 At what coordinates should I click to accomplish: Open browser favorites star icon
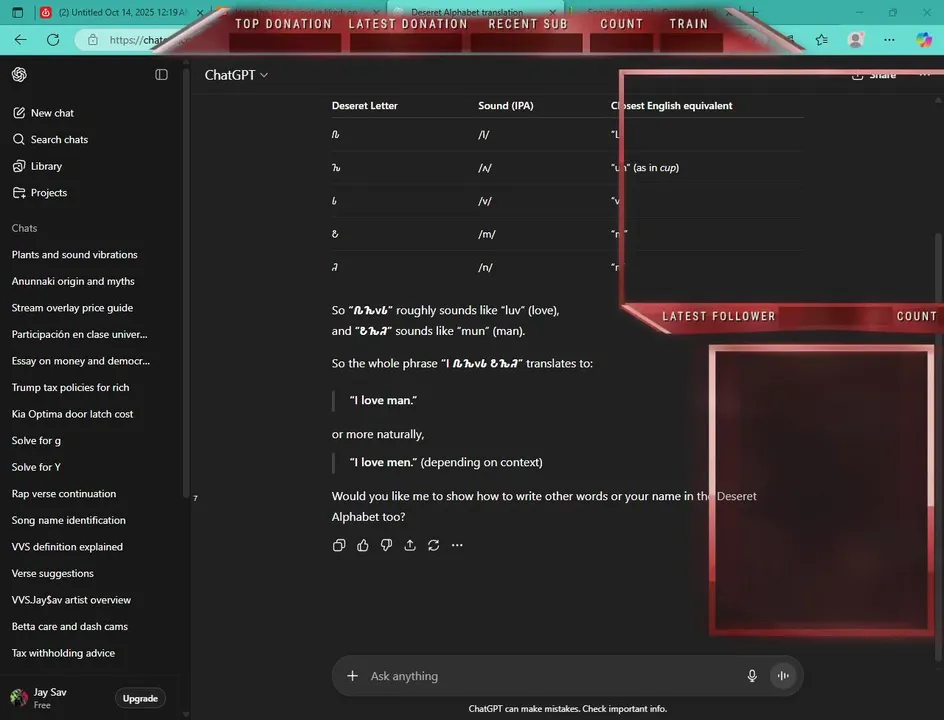click(x=822, y=40)
